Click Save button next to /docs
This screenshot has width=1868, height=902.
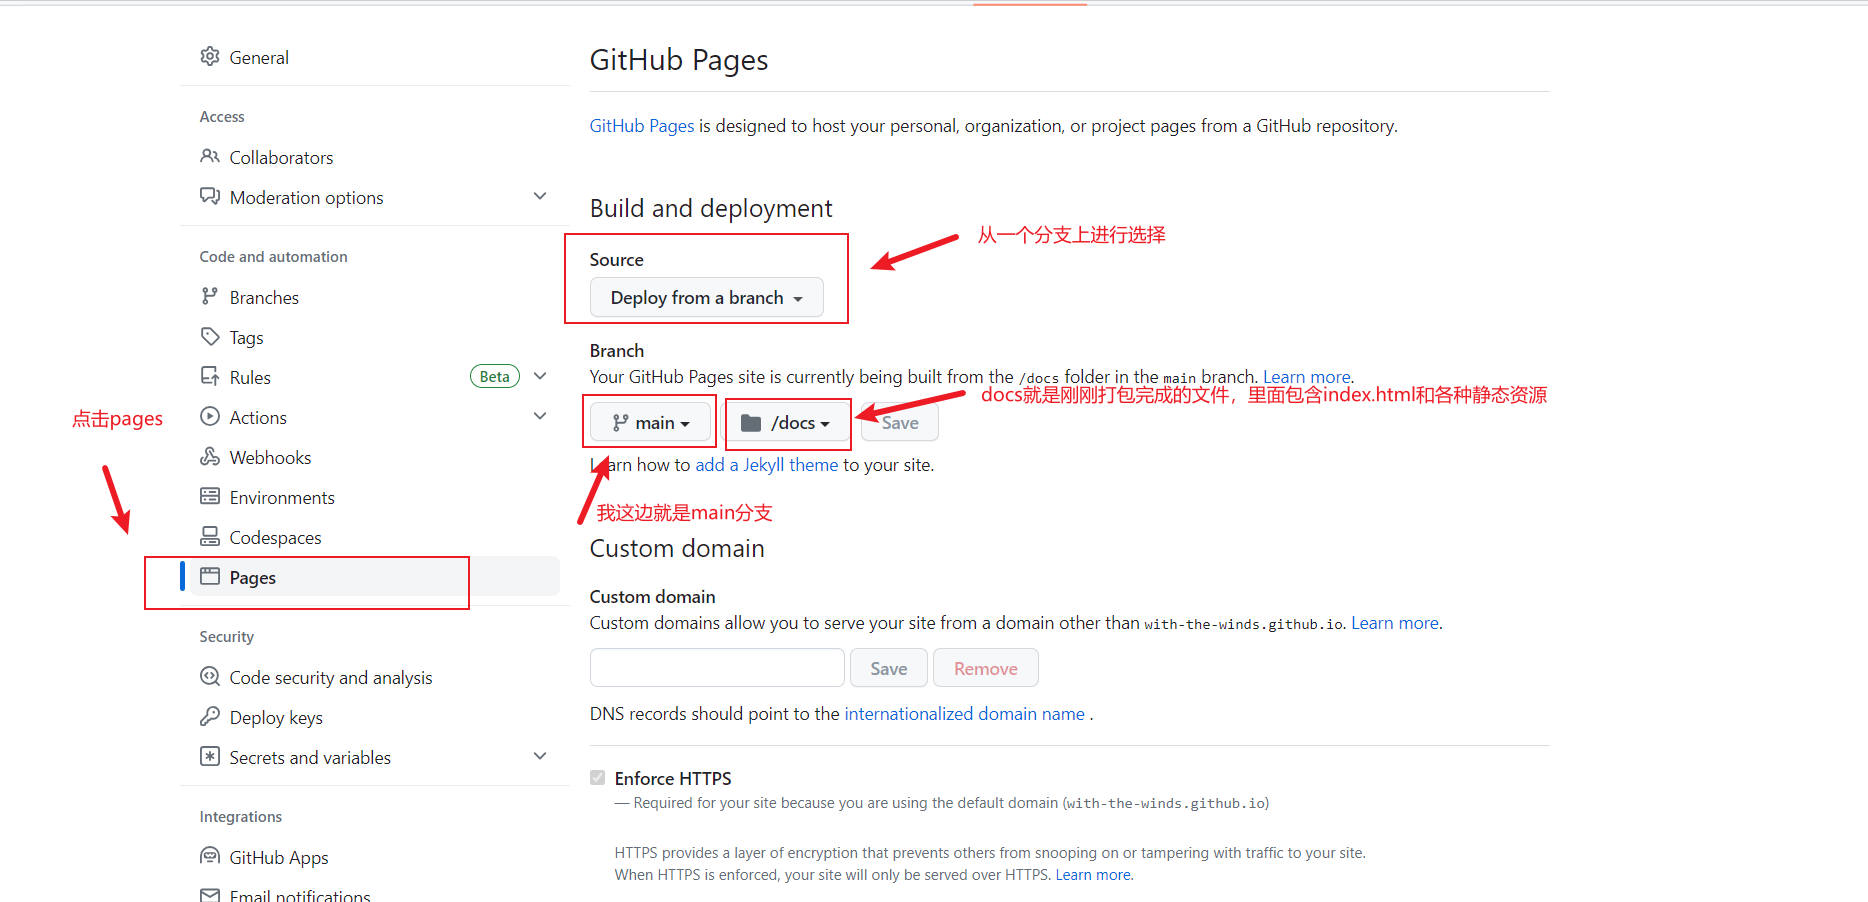tap(900, 422)
